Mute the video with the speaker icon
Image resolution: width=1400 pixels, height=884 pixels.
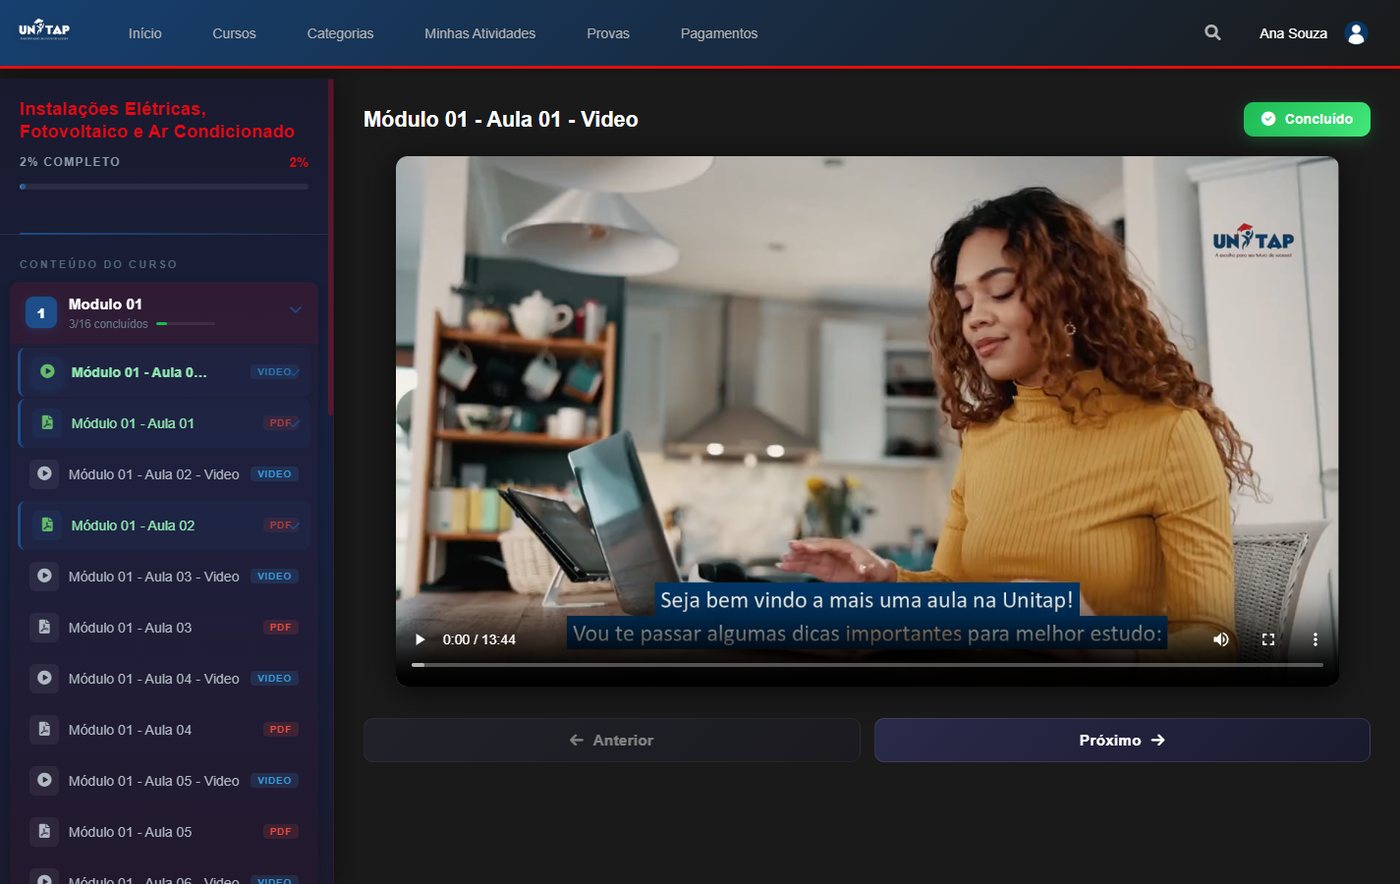click(x=1221, y=639)
